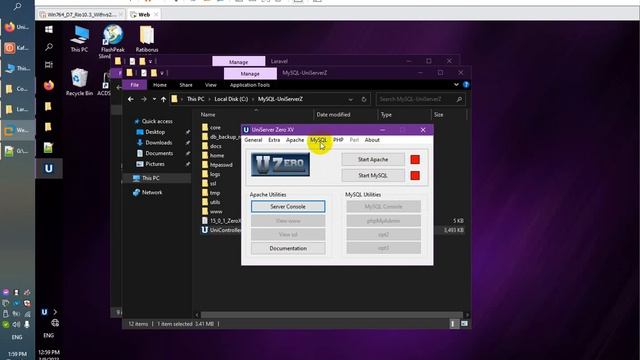Viewport: 640px width, 360px height.
Task: Open the Extra menu in UniServer
Action: [x=274, y=140]
